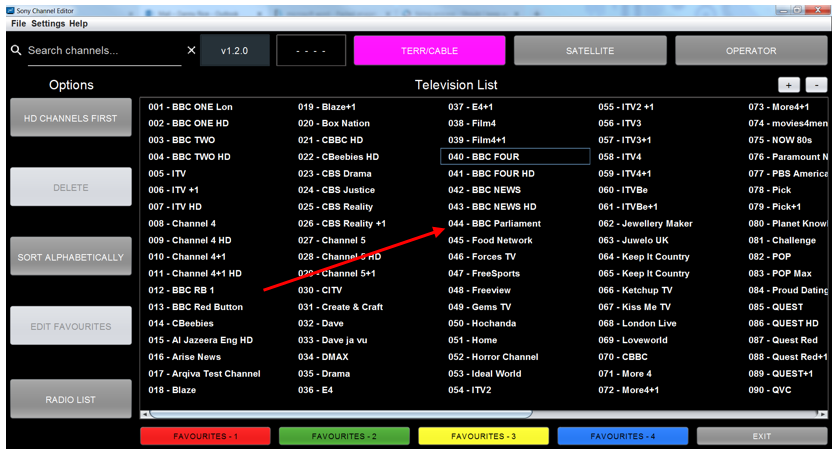Screen dimensions: 838x457
Task: Open the RADIO LIST
Action: click(x=71, y=399)
